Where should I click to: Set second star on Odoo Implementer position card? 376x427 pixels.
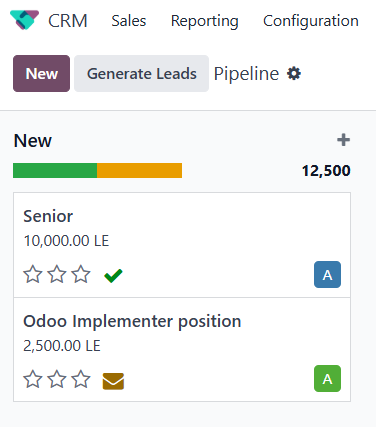pos(57,379)
